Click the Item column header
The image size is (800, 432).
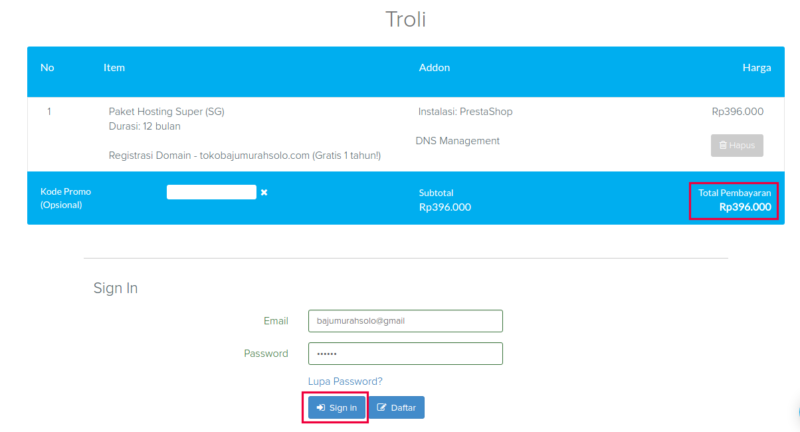click(114, 67)
